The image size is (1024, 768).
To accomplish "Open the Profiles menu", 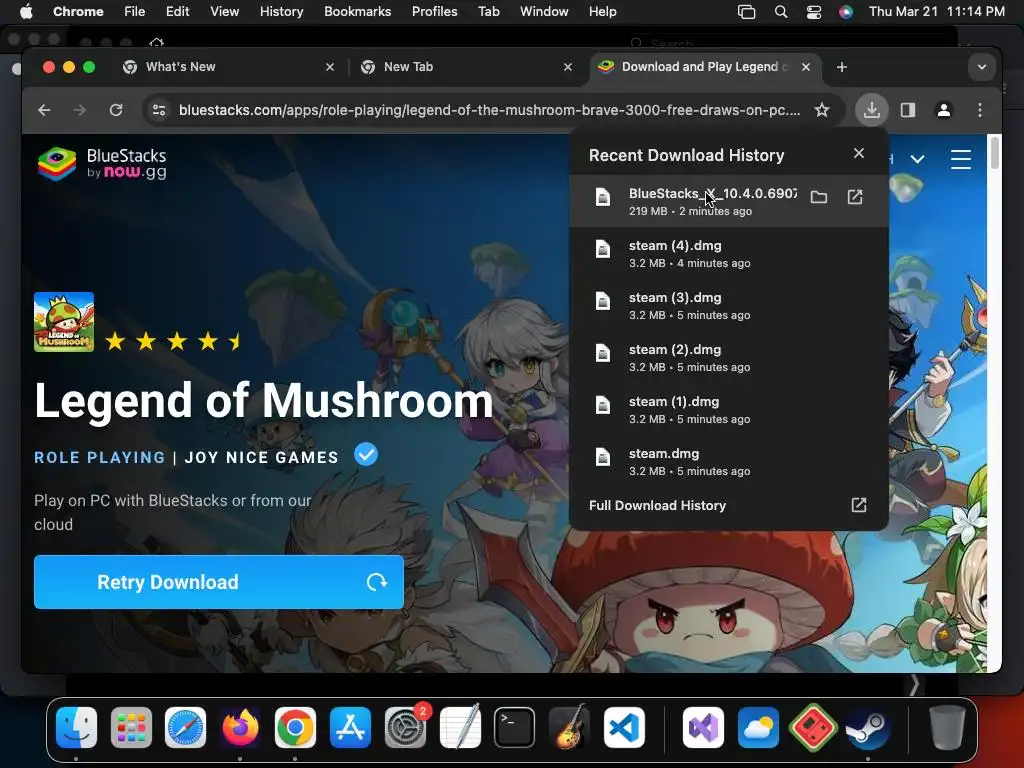I will point(434,11).
